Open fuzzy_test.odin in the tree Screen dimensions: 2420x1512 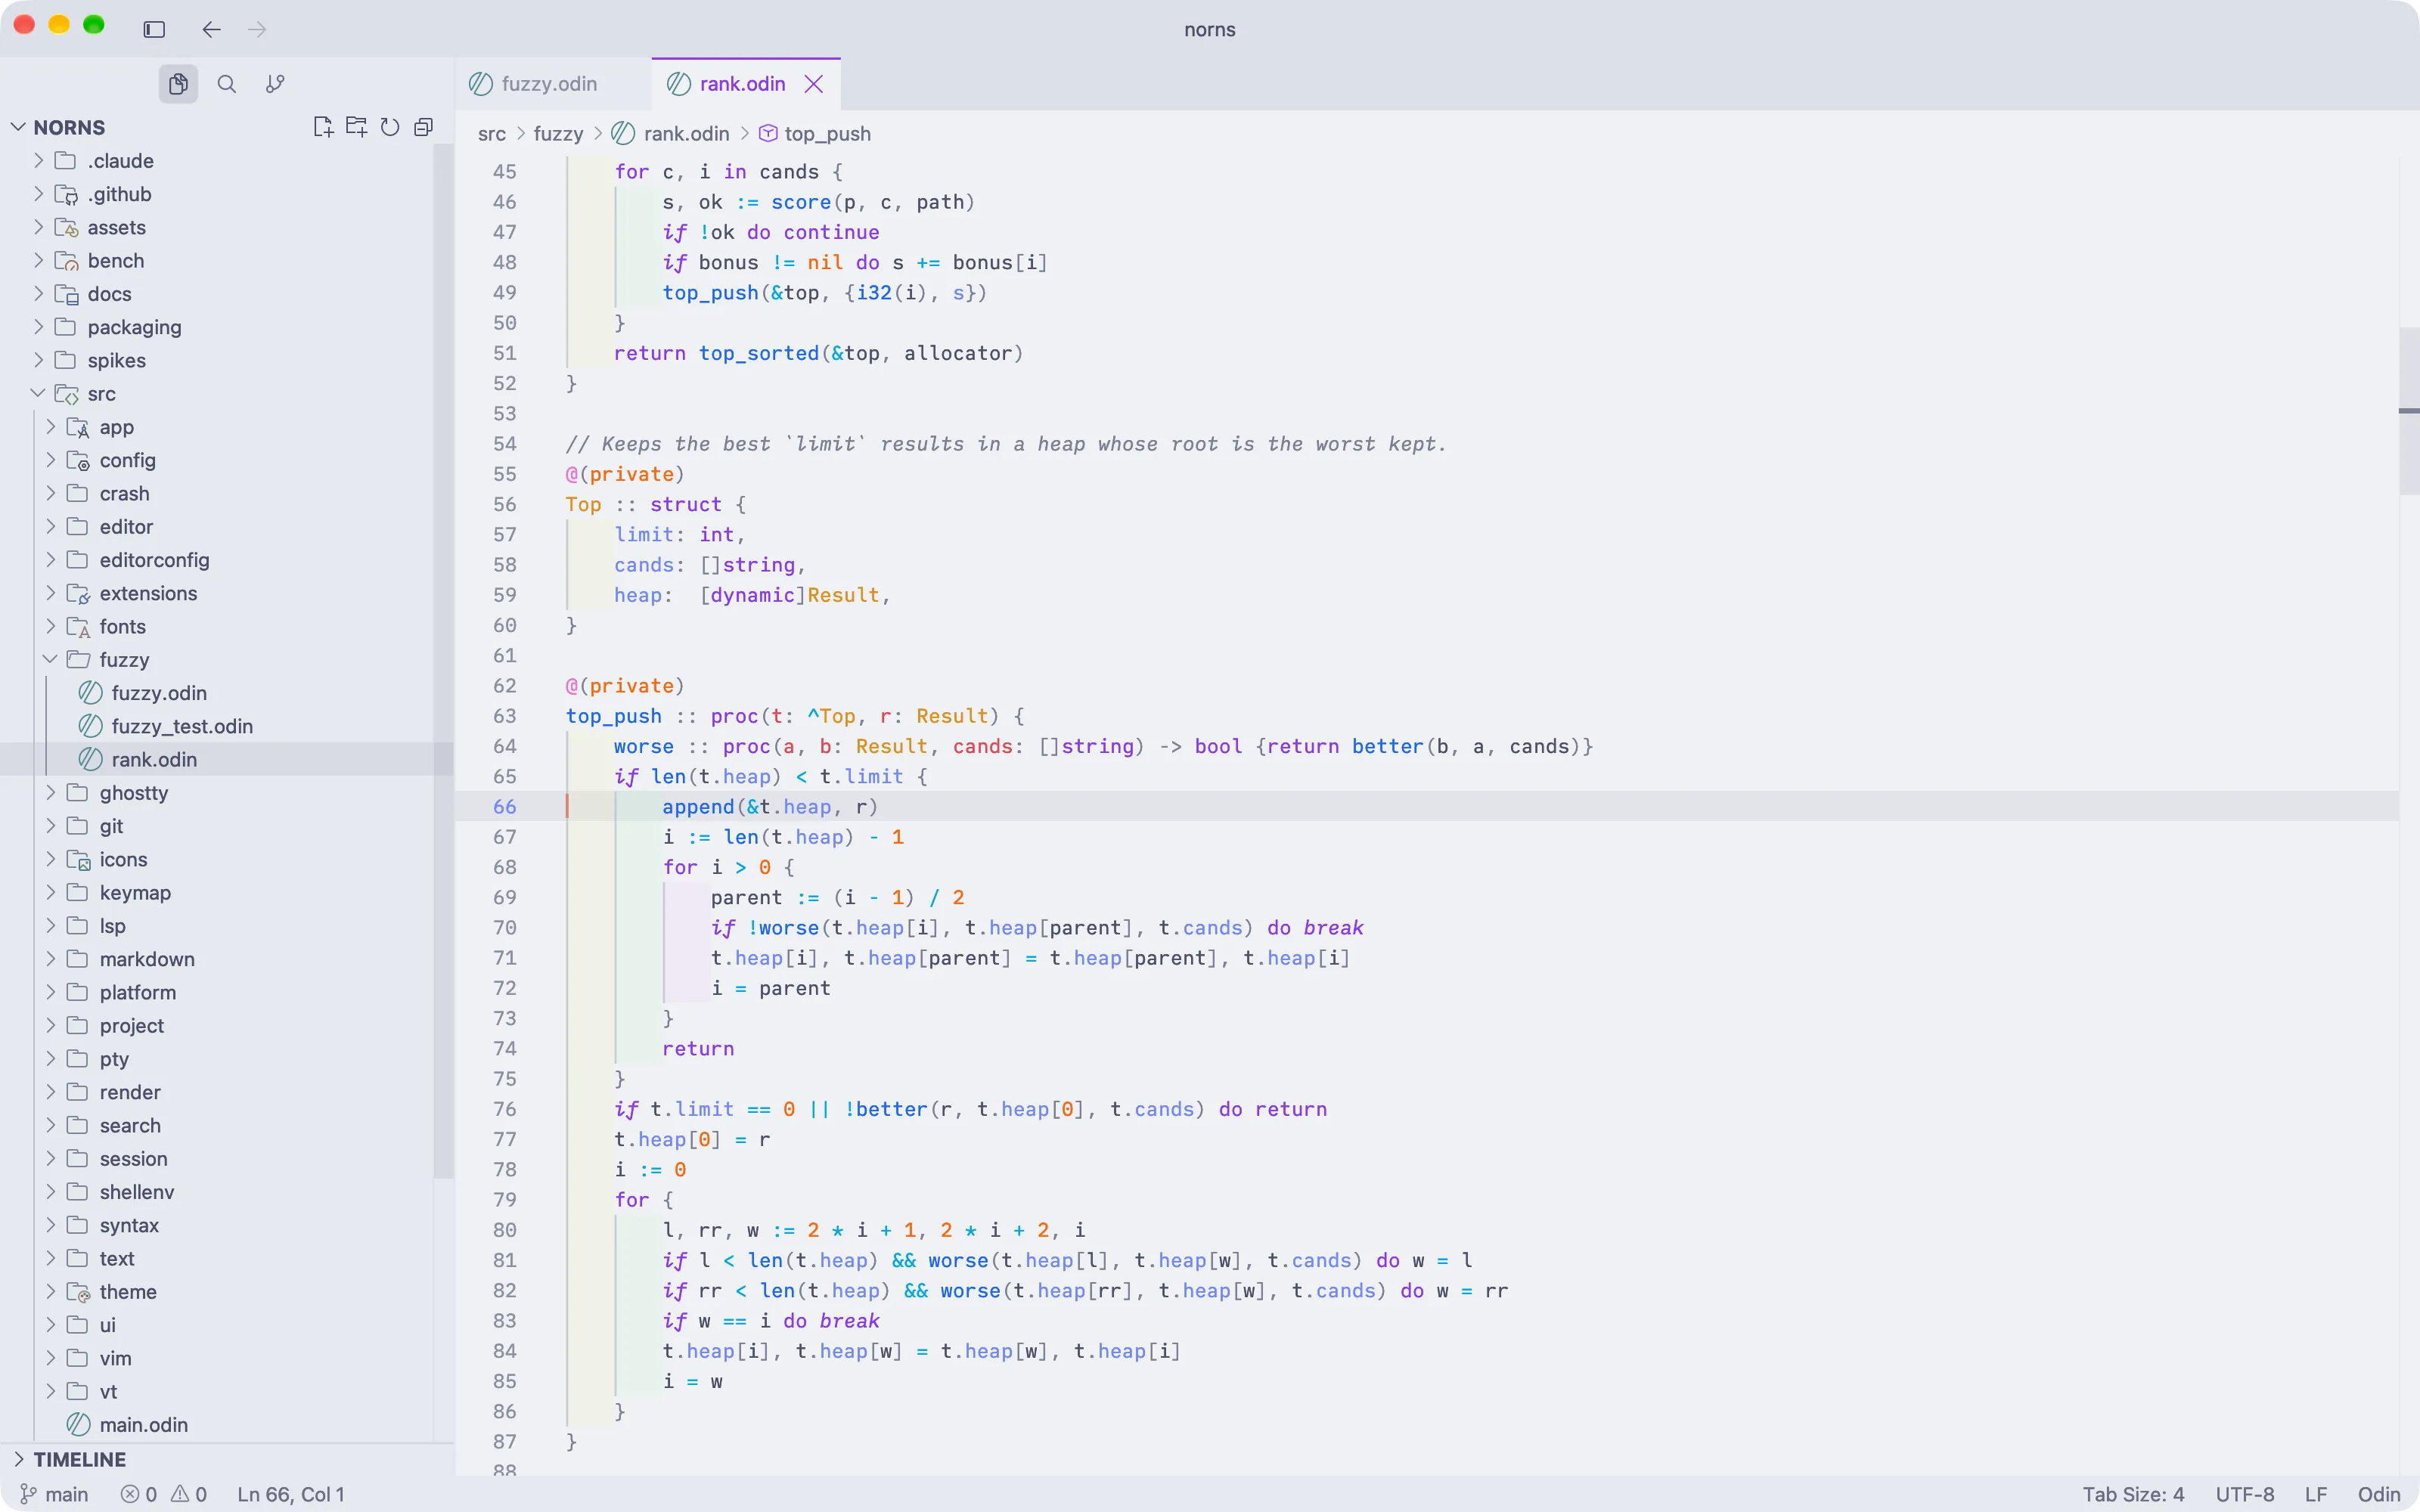[182, 726]
